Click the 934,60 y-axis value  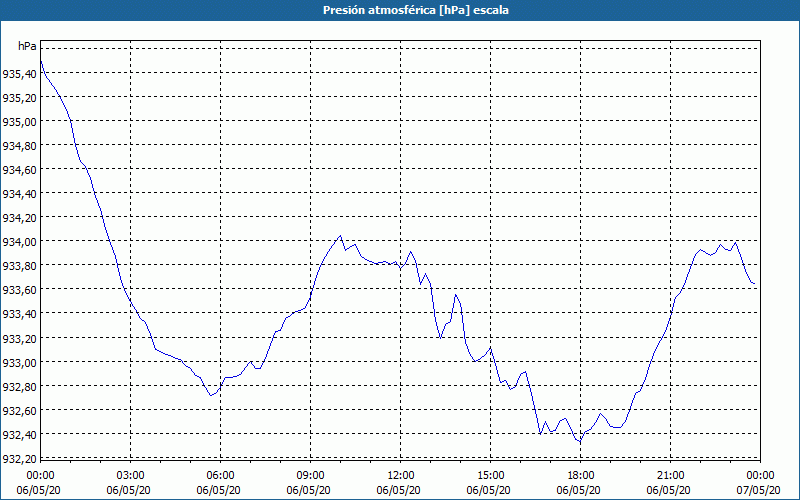coord(19,170)
